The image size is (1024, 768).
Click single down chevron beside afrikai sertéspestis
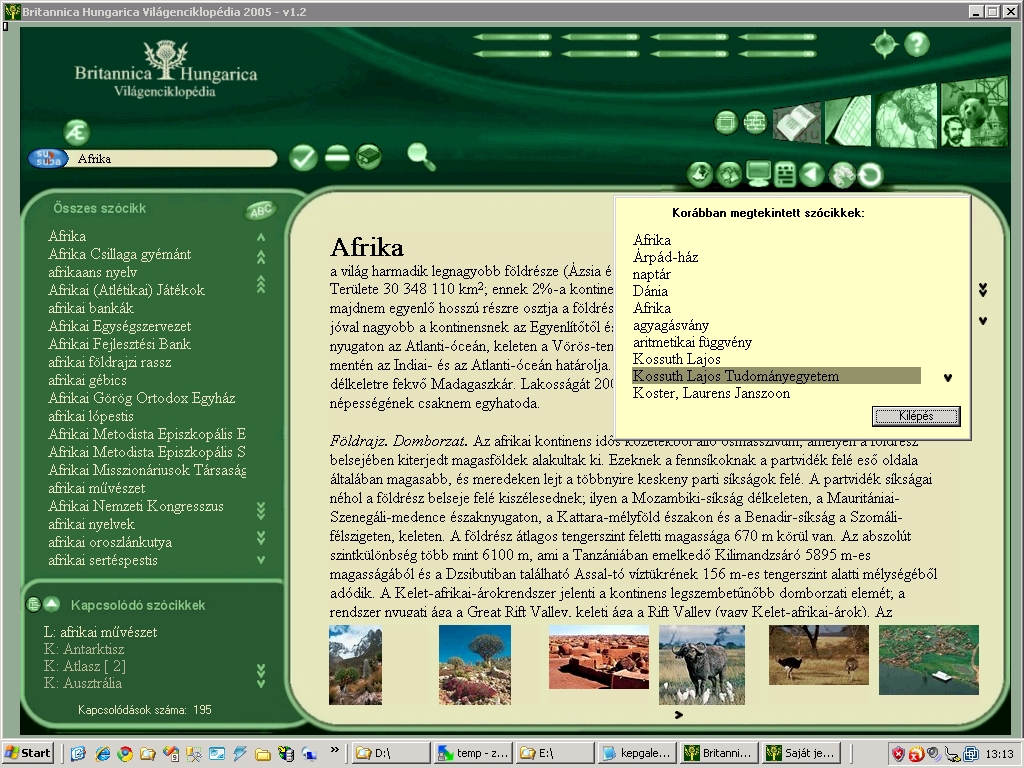coord(261,560)
